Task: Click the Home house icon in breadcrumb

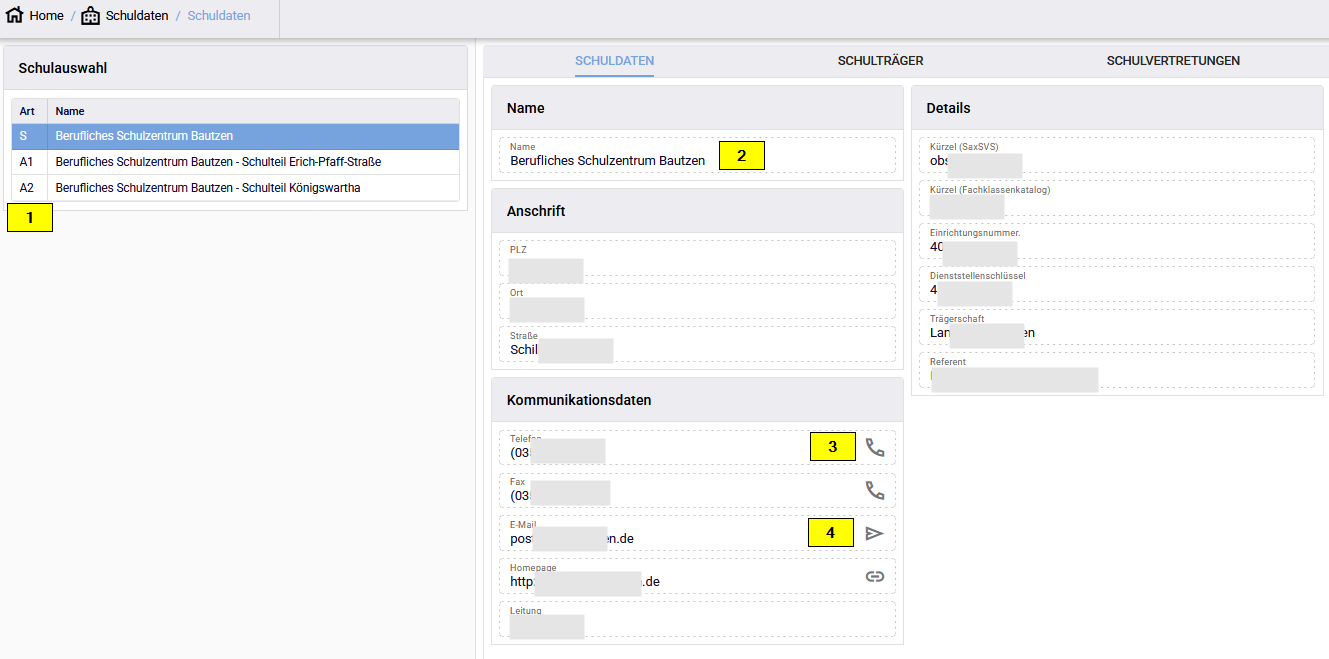Action: (15, 16)
